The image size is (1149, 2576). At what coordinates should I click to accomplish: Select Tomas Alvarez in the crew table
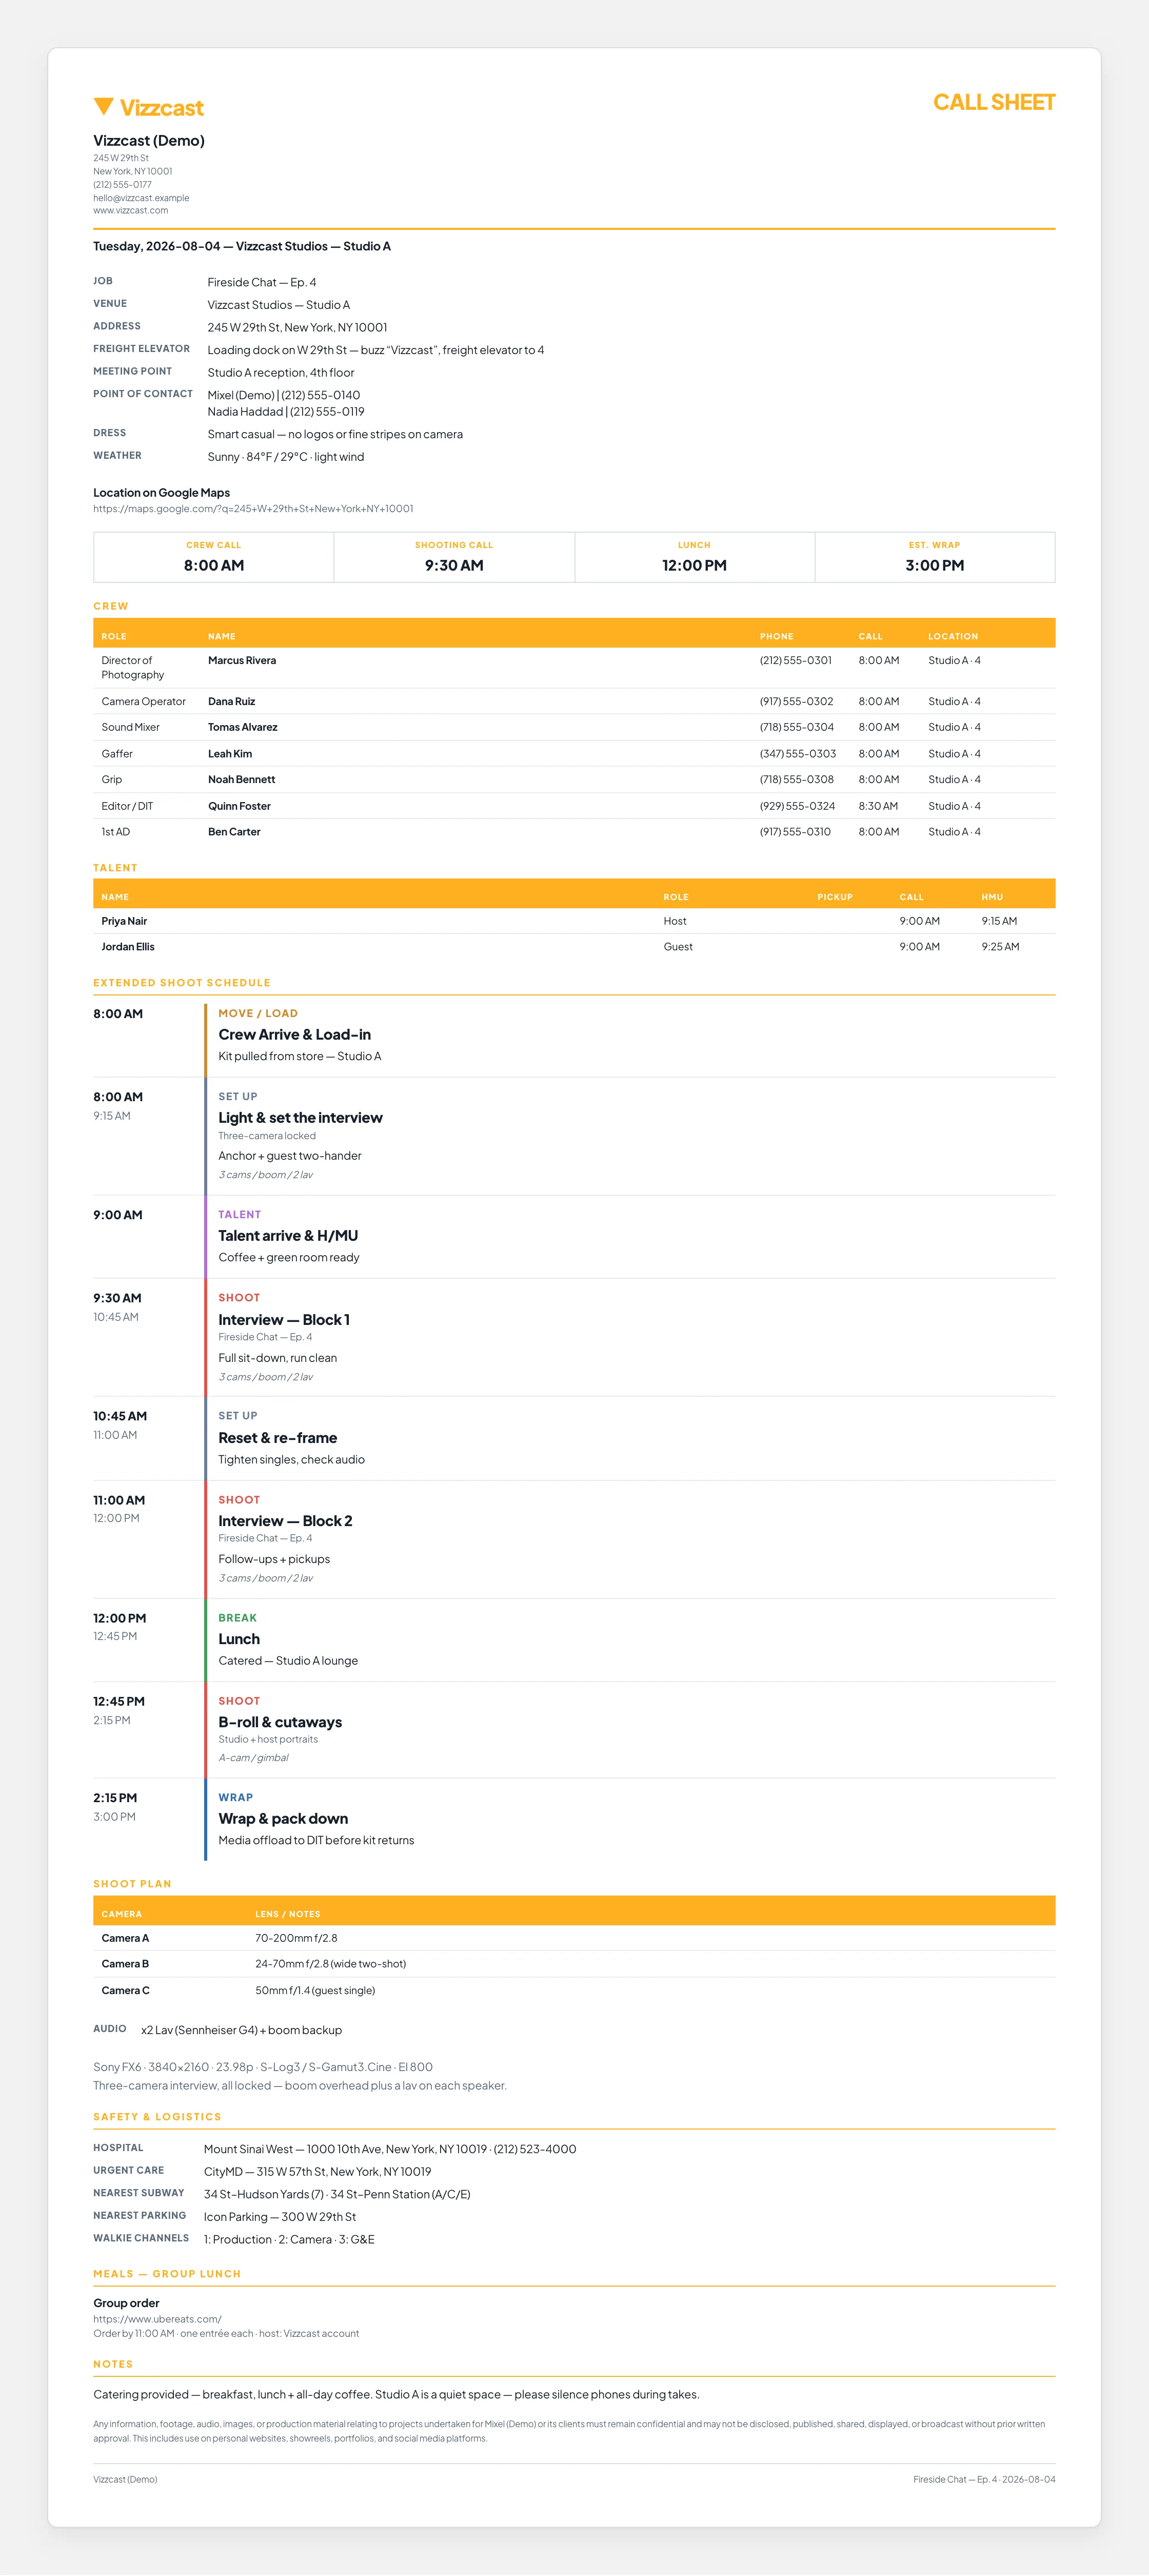coord(243,728)
